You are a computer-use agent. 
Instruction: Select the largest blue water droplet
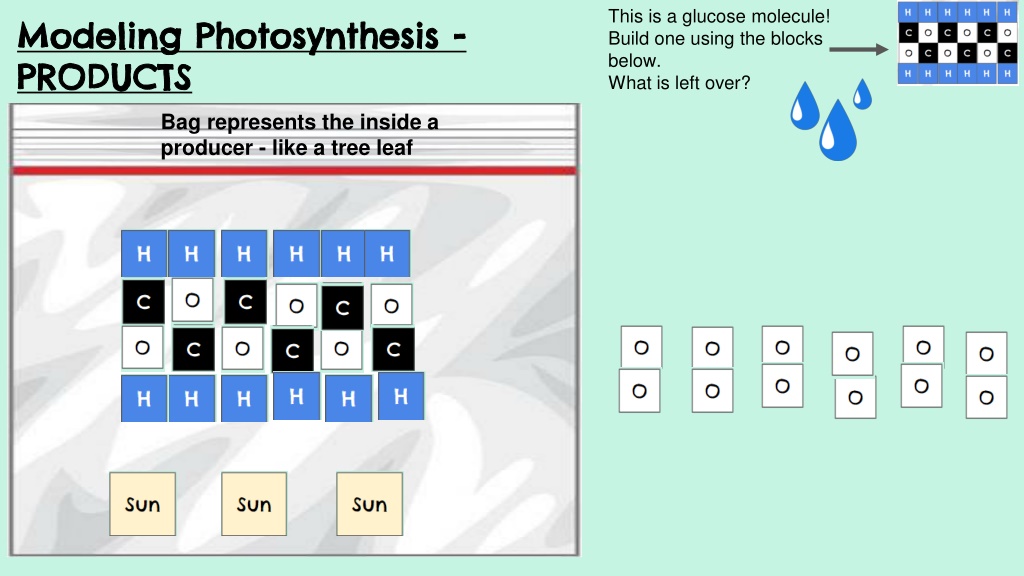click(838, 130)
